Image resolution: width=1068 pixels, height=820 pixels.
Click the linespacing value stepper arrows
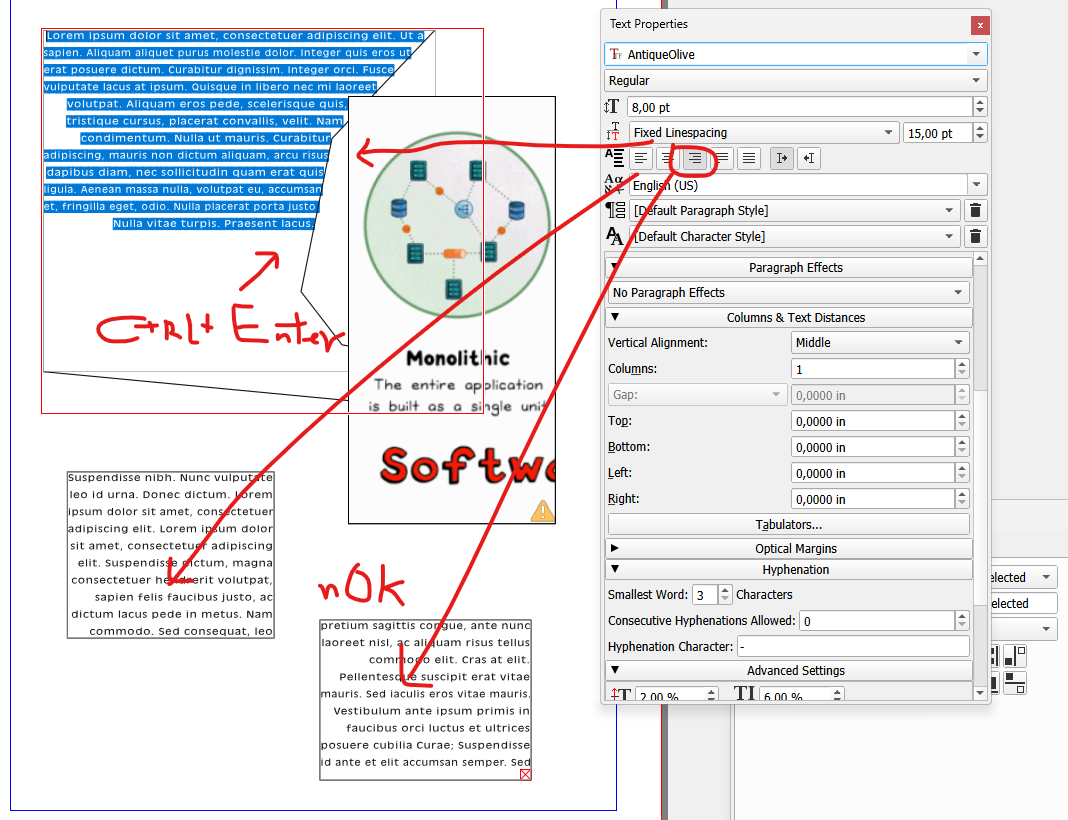[980, 133]
